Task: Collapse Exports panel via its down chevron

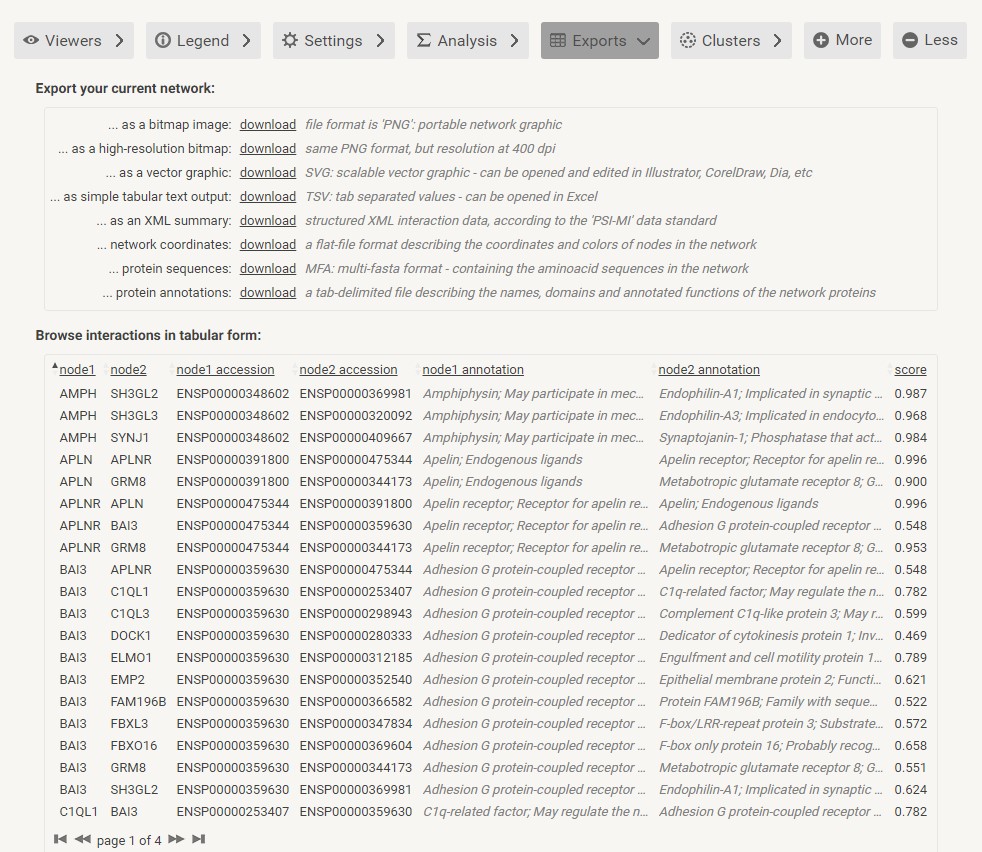Action: (x=643, y=41)
